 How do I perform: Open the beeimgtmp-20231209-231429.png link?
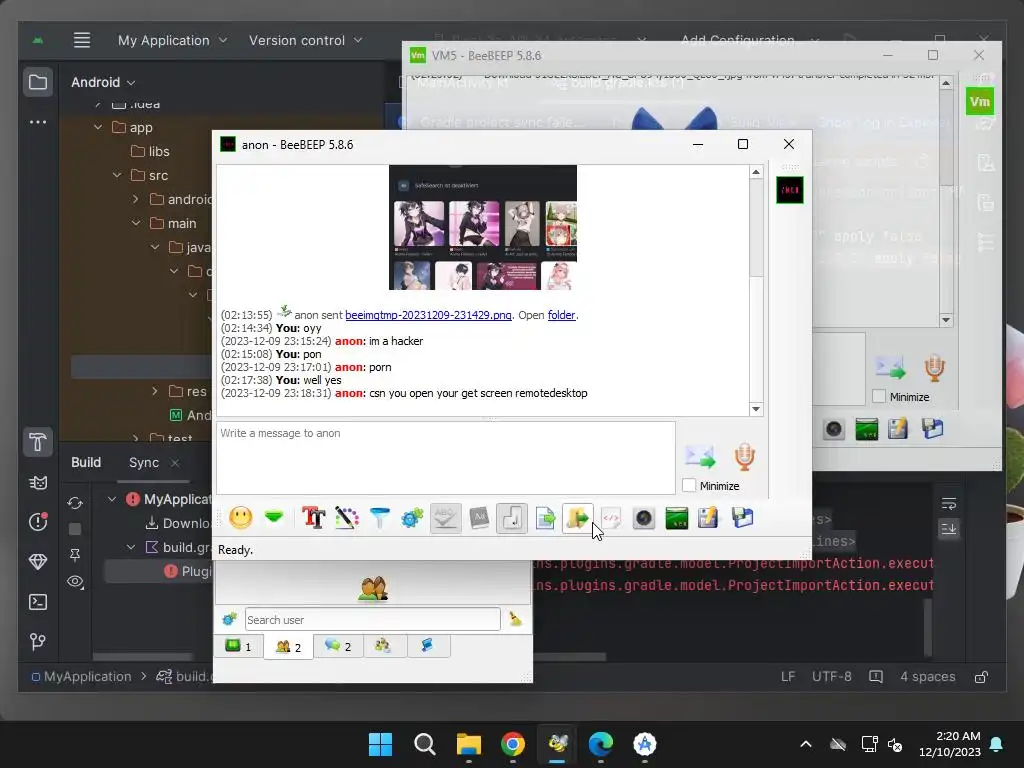click(x=428, y=315)
